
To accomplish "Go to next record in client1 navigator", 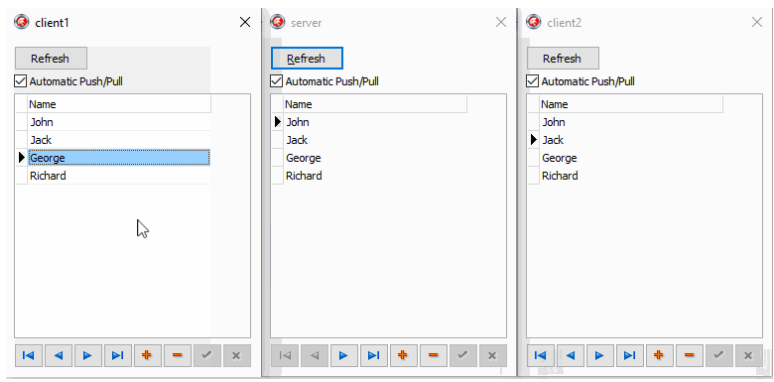I will (x=88, y=355).
